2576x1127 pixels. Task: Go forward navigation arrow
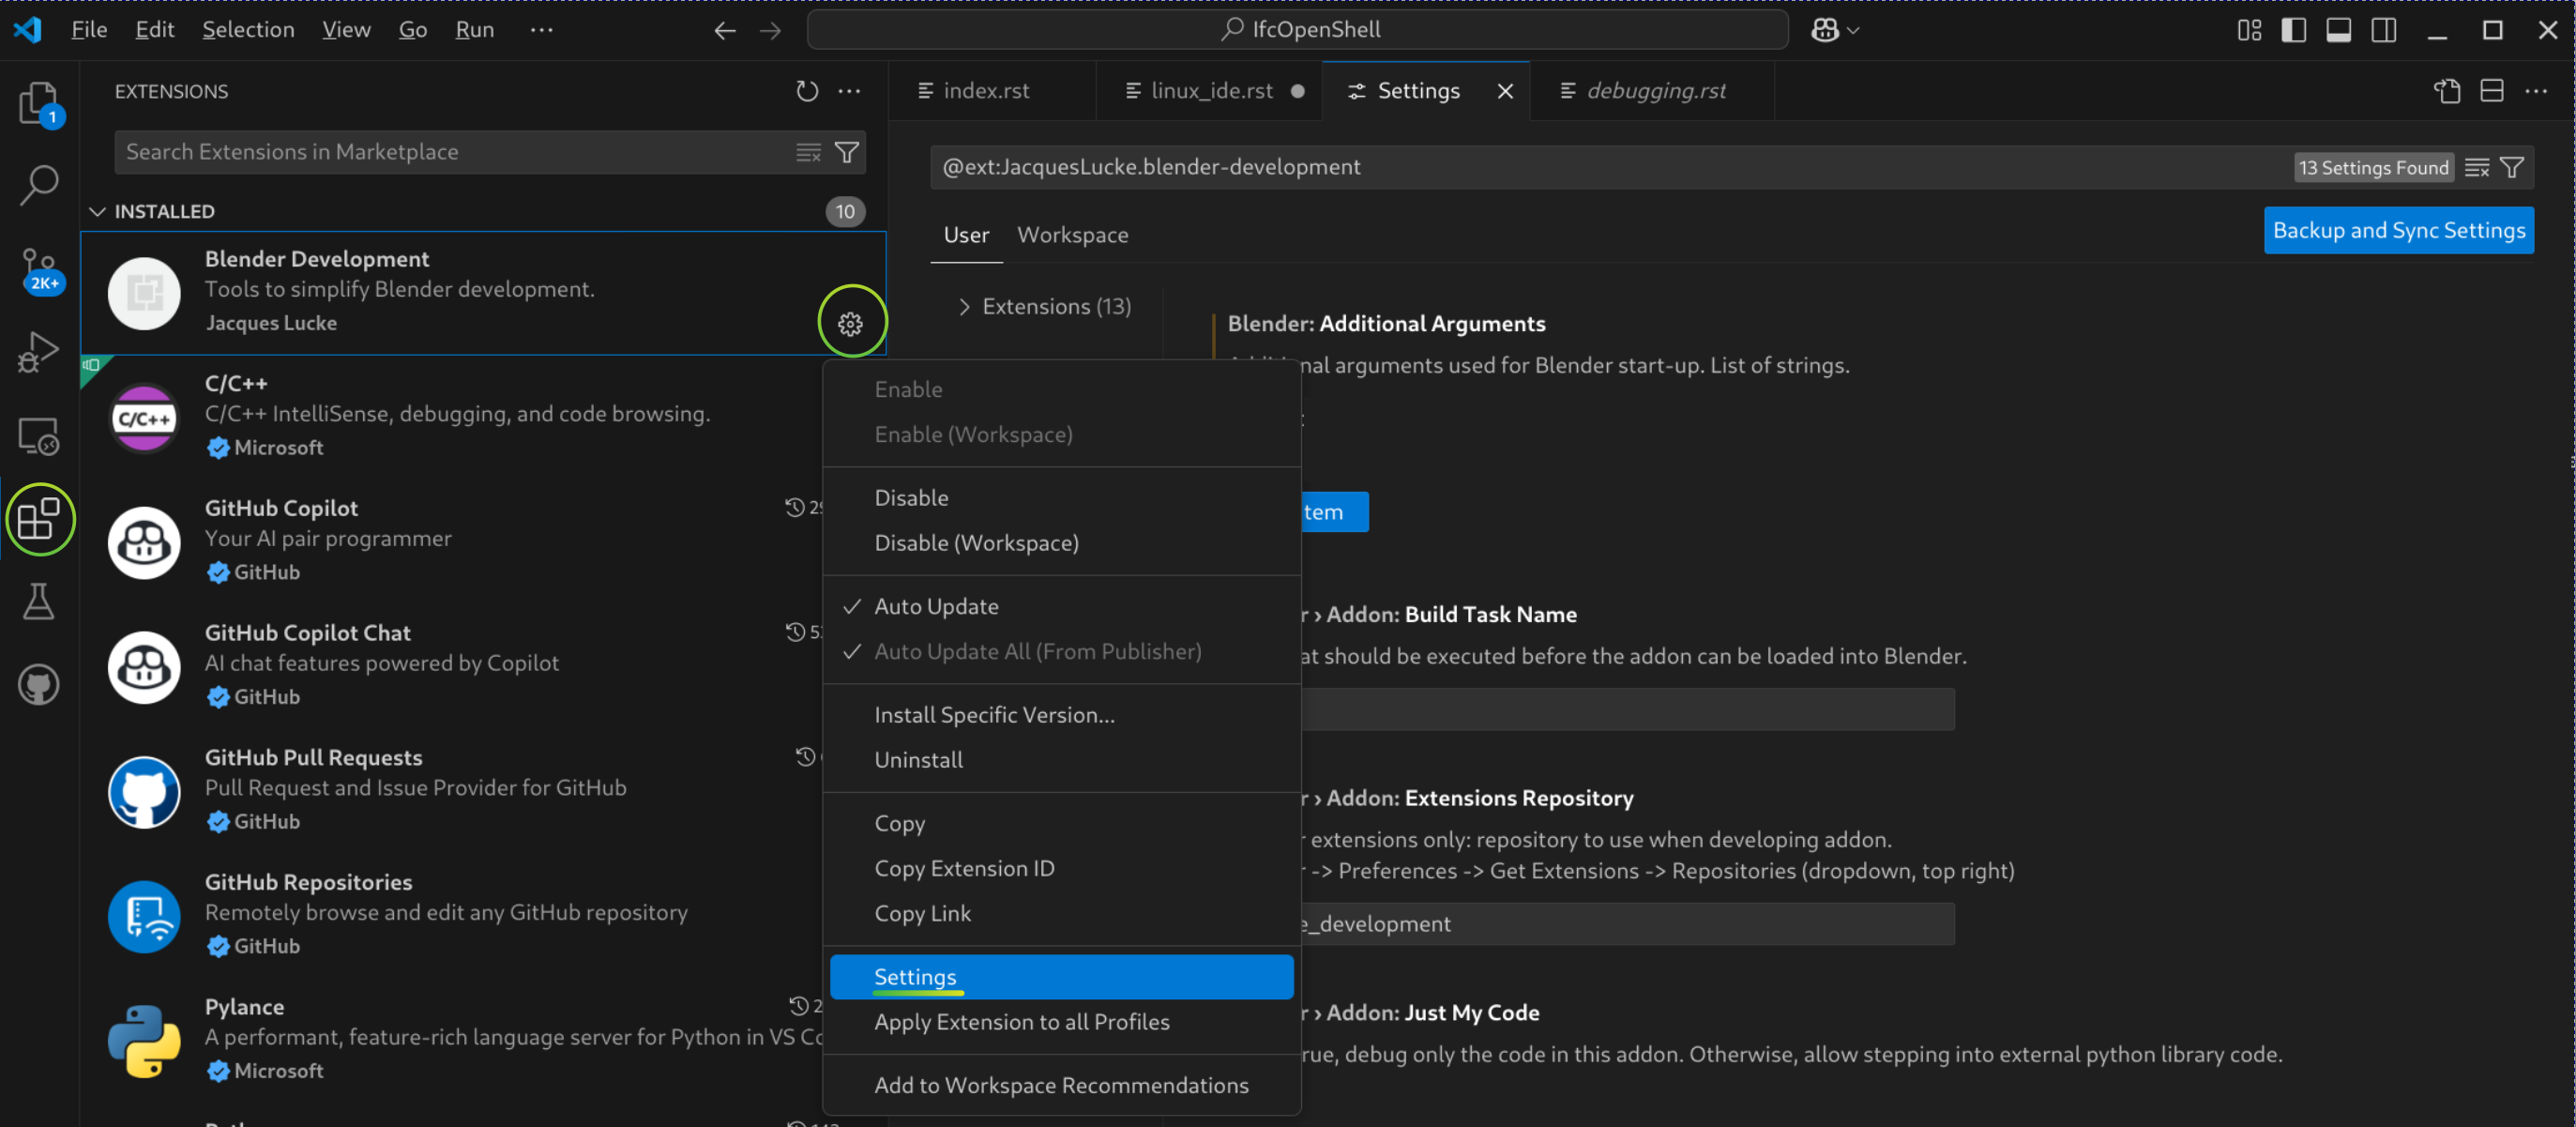[x=770, y=30]
